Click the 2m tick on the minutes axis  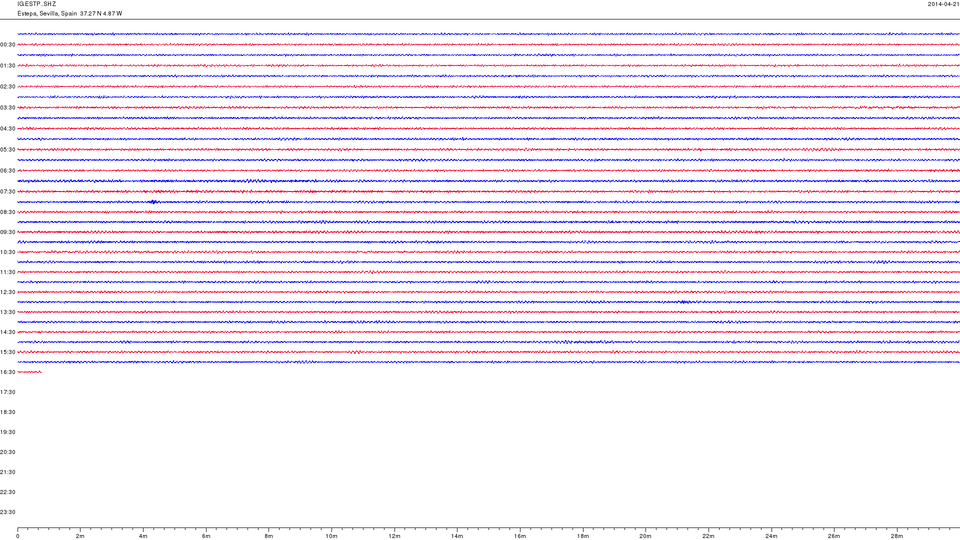(x=80, y=536)
